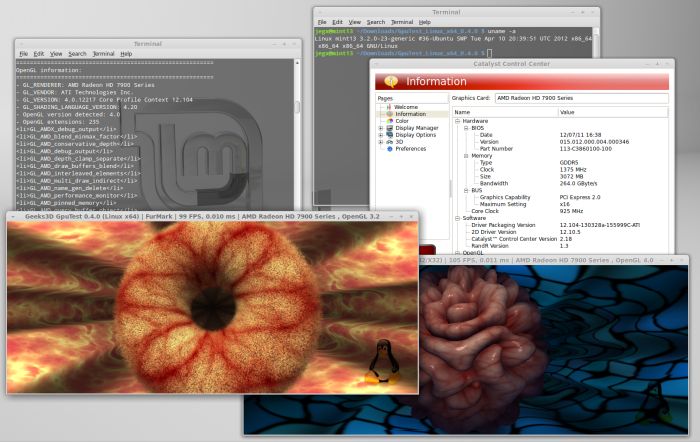This screenshot has width=700, height=442.
Task: Collapse the Memory group in info table
Action: (466, 156)
